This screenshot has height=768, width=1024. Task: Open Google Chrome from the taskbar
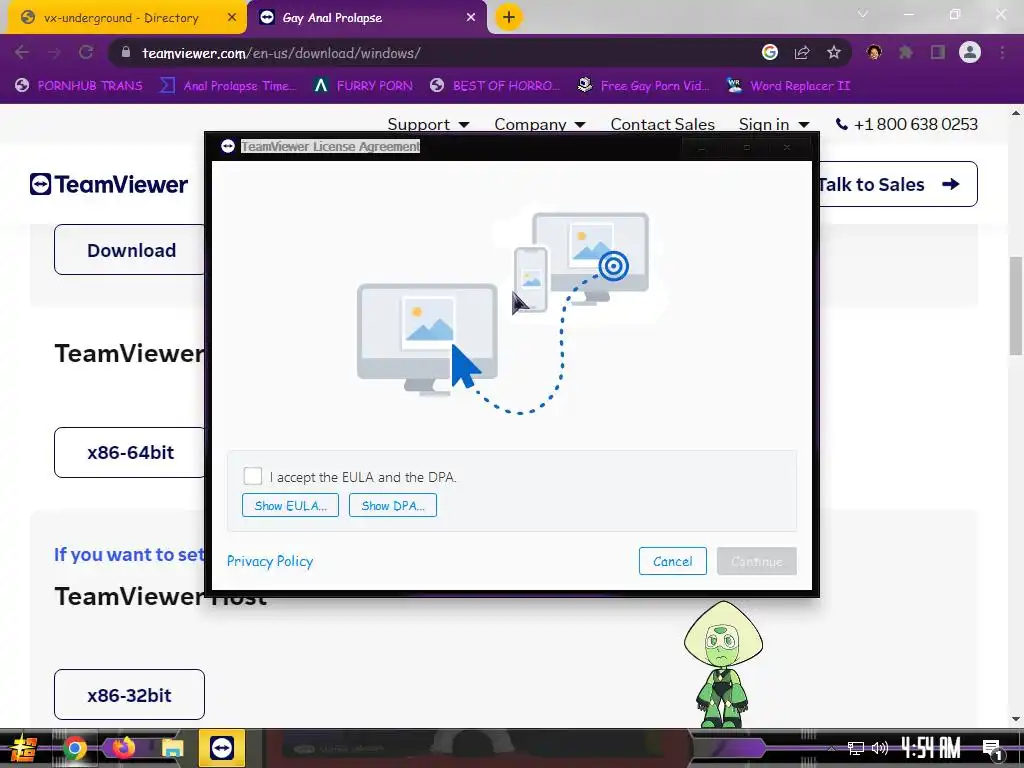tap(75, 748)
